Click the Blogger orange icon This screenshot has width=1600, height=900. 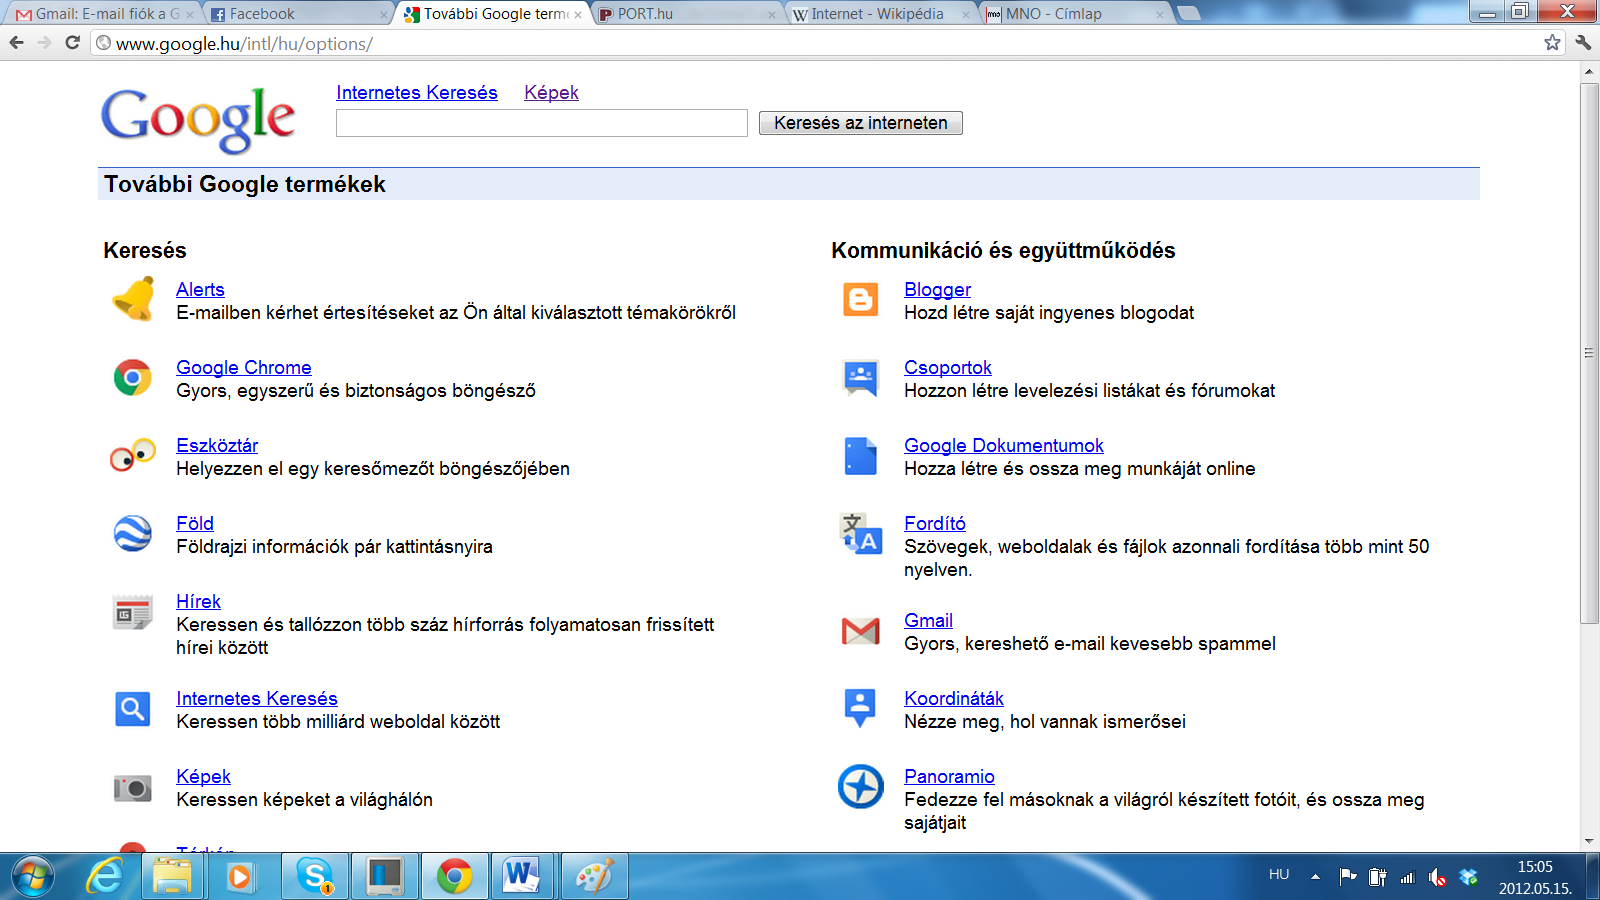[x=860, y=299]
